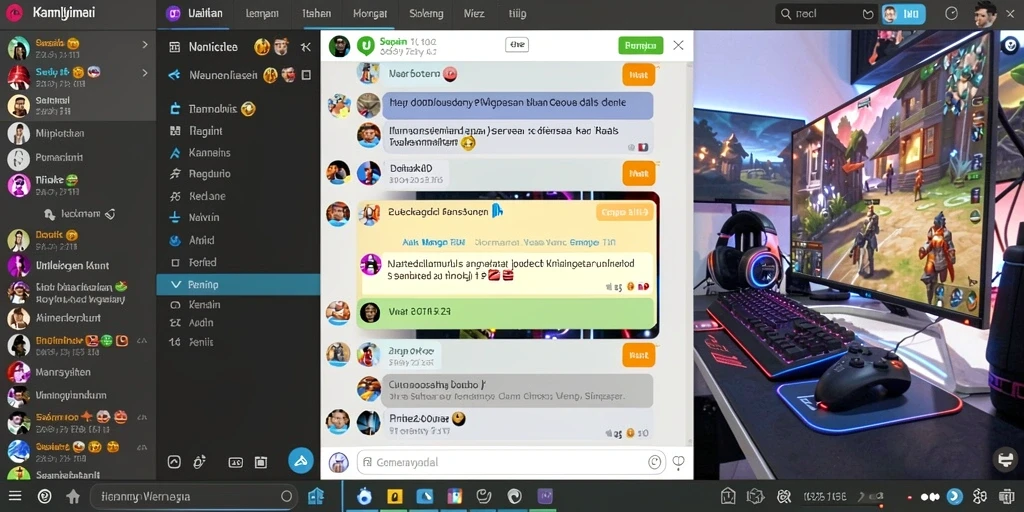Click the shield icon right of lecimam
1024x512 pixels.
coord(110,214)
